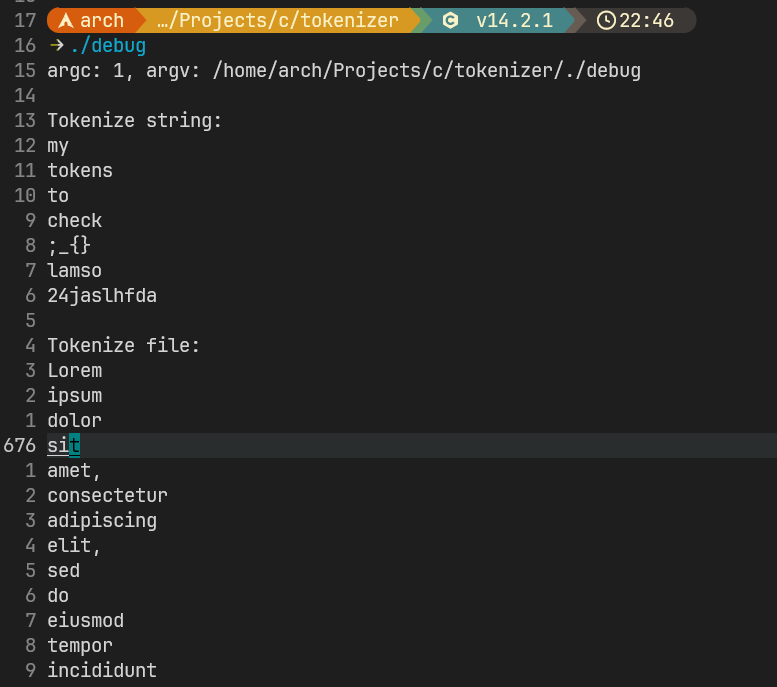The width and height of the screenshot is (777, 687).
Task: Click the prompt arrow before ./debug
Action: 56,45
